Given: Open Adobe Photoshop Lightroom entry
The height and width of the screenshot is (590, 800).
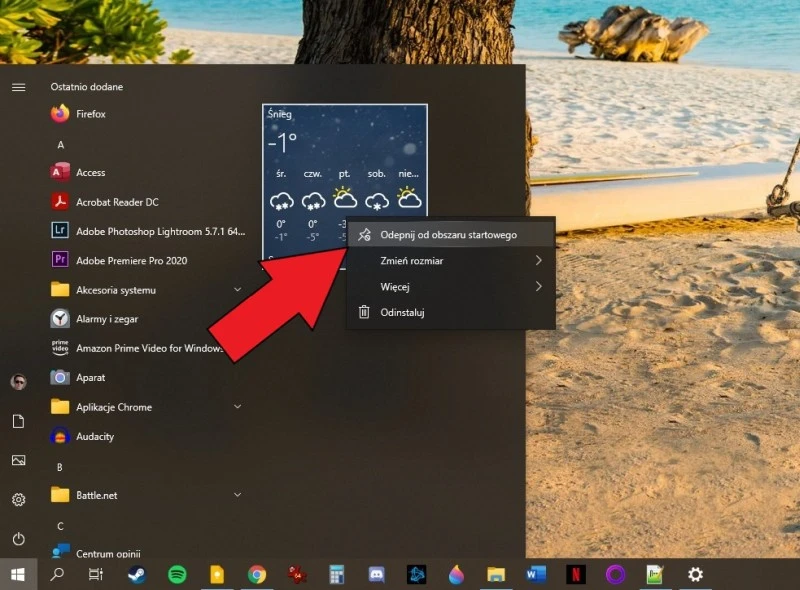Looking at the screenshot, I should point(145,231).
